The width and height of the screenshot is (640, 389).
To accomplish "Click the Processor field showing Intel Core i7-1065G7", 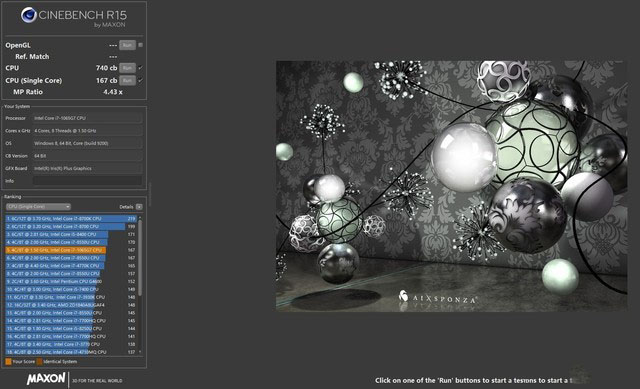I will 87,118.
